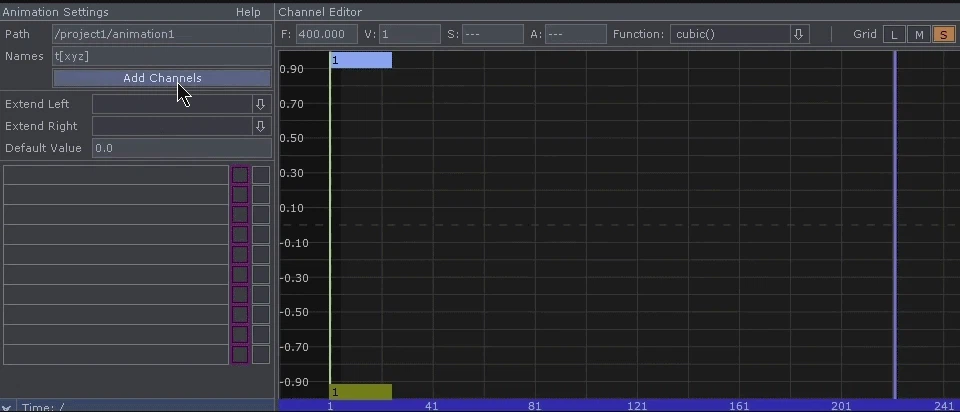Click the topmost purple channel color box

click(240, 174)
